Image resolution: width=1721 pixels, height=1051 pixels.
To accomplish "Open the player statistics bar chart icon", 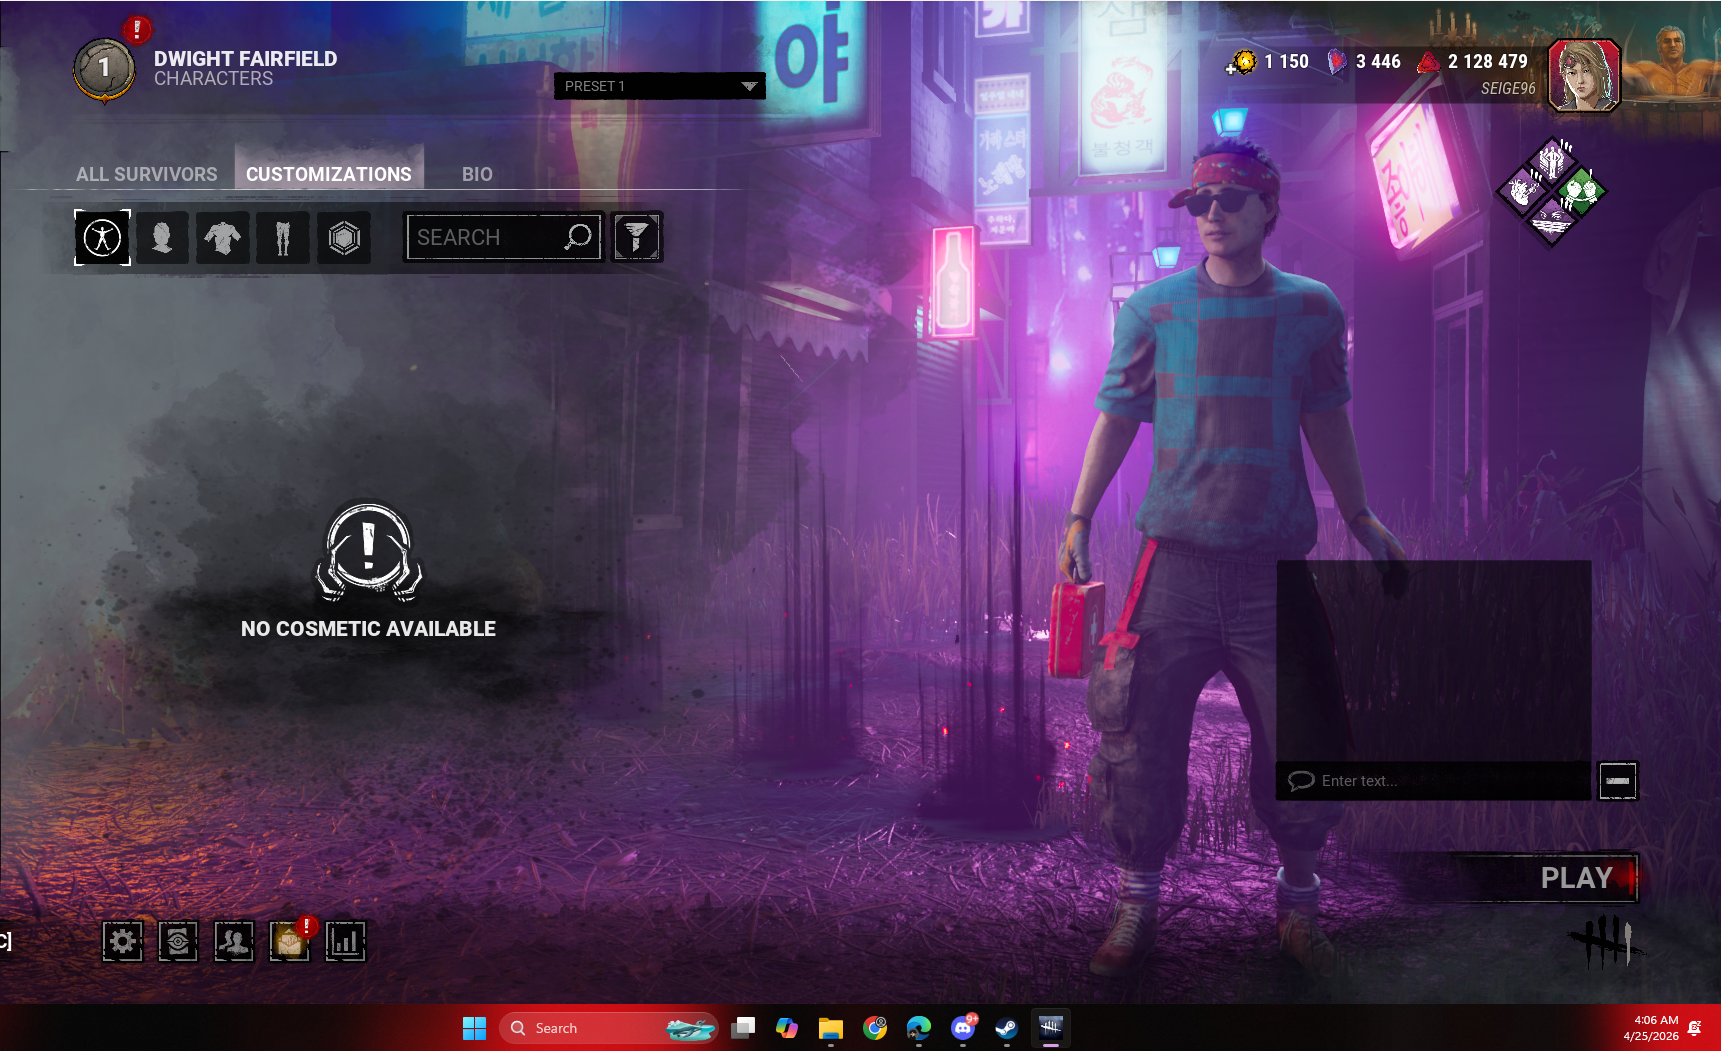I will 345,941.
